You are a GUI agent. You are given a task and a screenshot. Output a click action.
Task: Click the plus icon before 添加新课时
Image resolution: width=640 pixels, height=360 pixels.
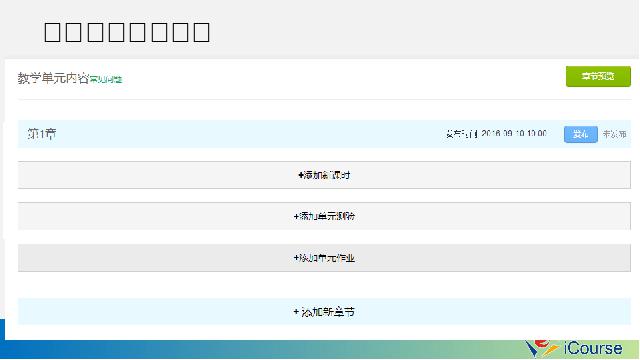(301, 175)
